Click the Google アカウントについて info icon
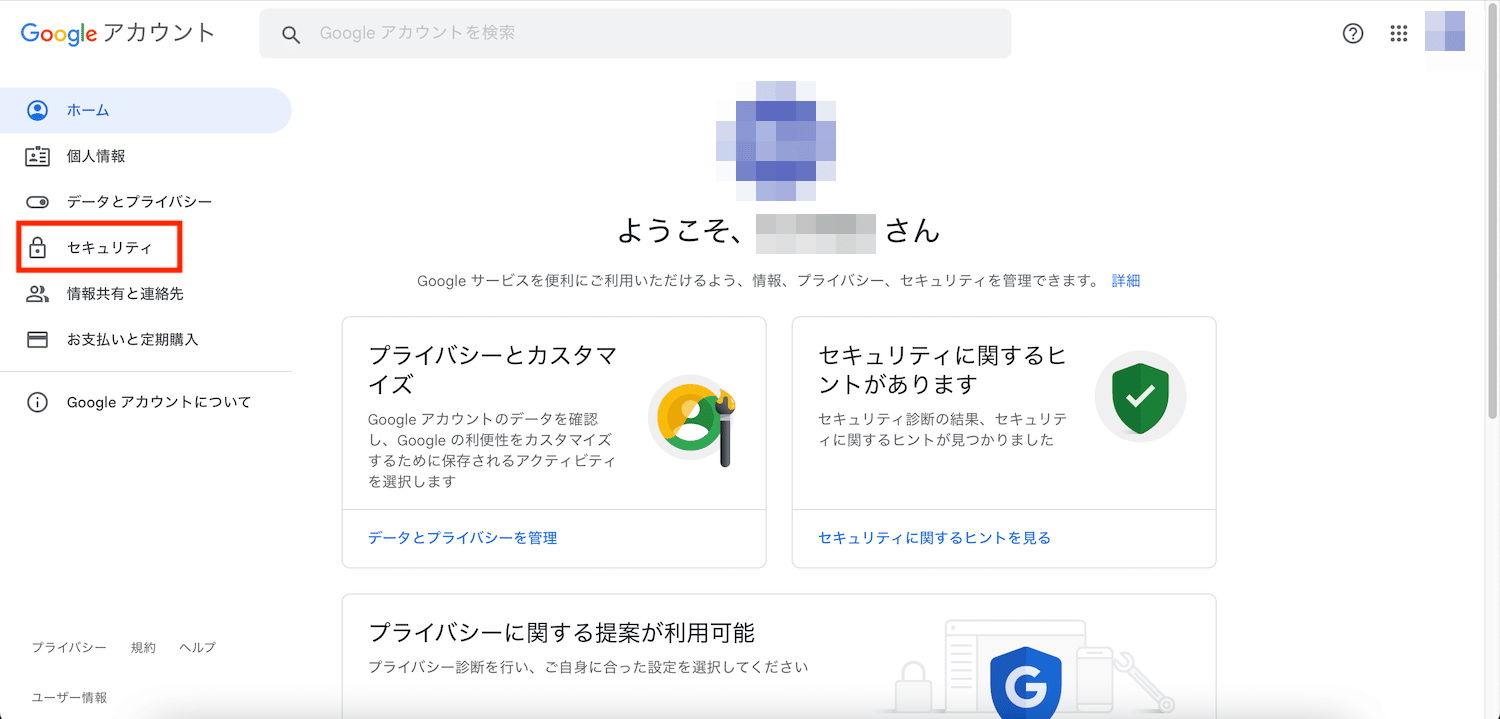The width and height of the screenshot is (1500, 719). click(37, 403)
